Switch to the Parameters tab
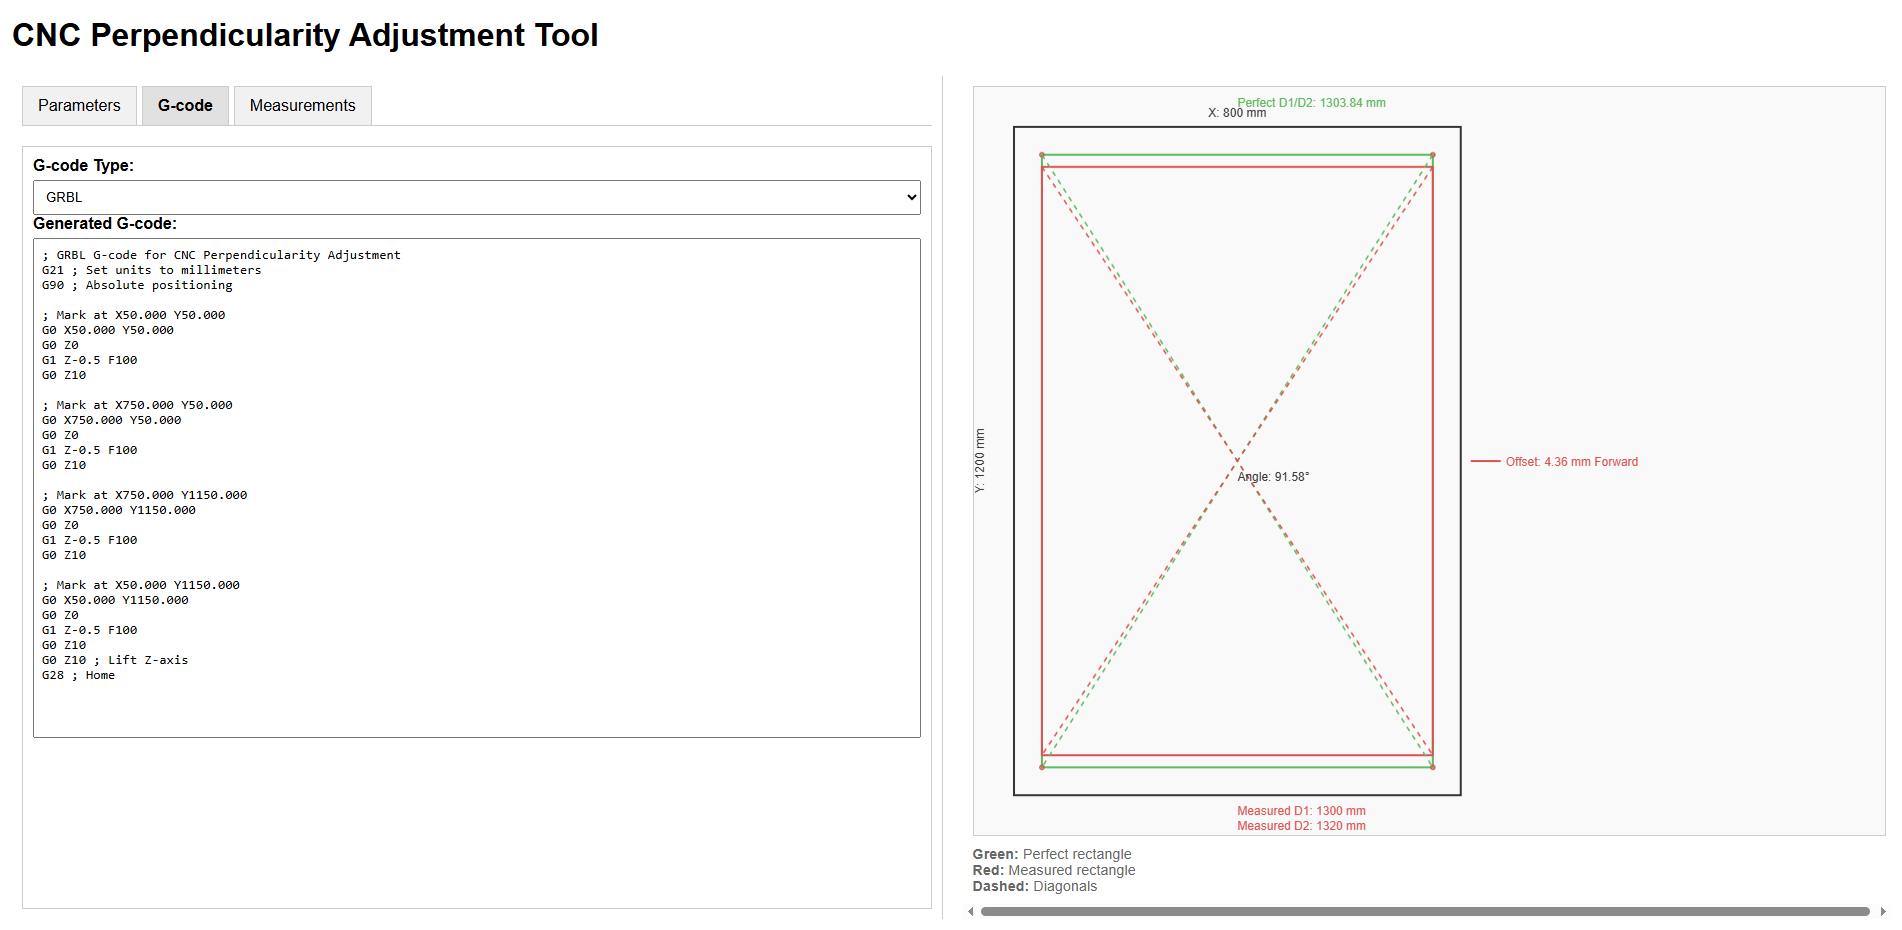This screenshot has height=930, width=1902. coord(79,106)
